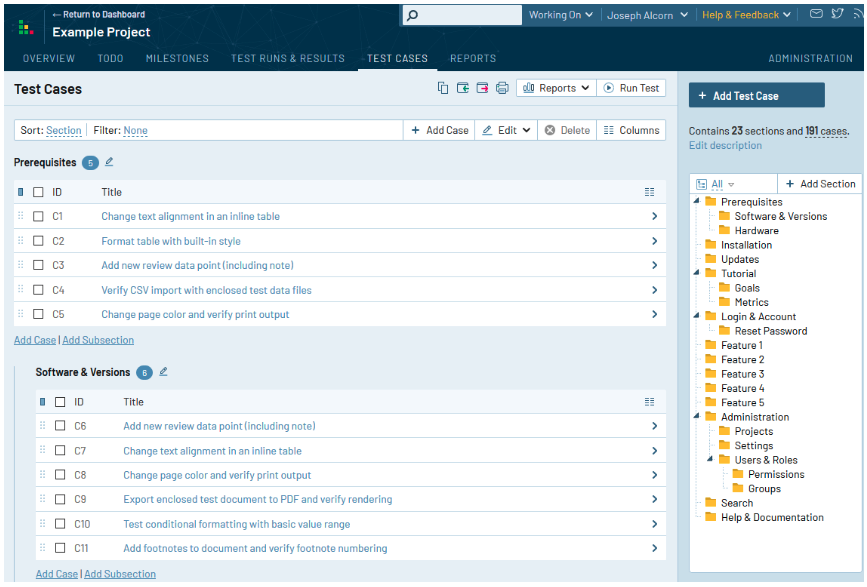The height and width of the screenshot is (587, 867).
Task: Collapse the Tutorial tree node
Action: (697, 272)
